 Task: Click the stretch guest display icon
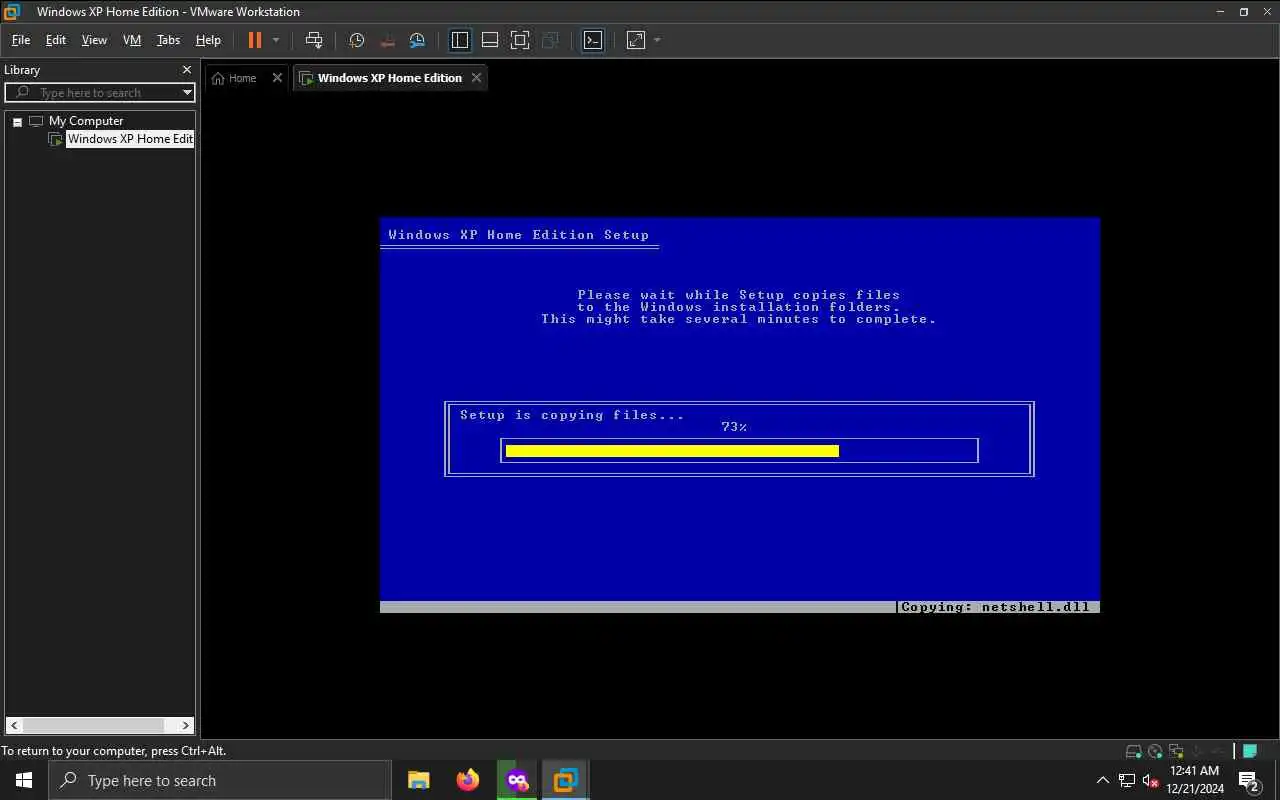(x=636, y=40)
